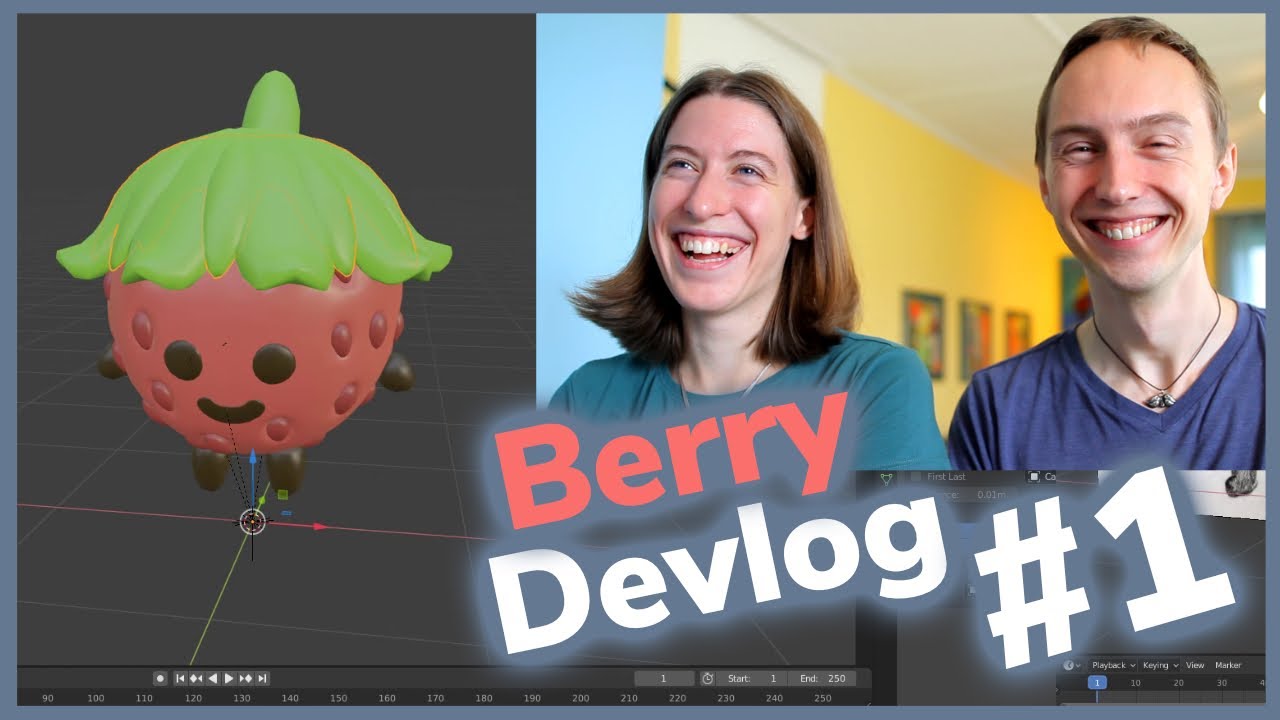The height and width of the screenshot is (720, 1280).
Task: Click frame 100 on the timeline ruler
Action: tap(96, 698)
